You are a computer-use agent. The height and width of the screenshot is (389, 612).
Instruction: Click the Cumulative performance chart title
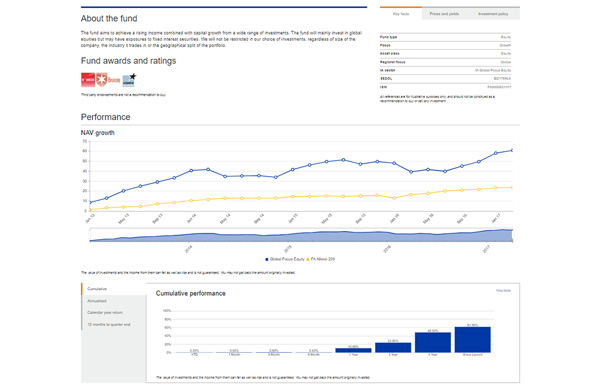point(190,293)
